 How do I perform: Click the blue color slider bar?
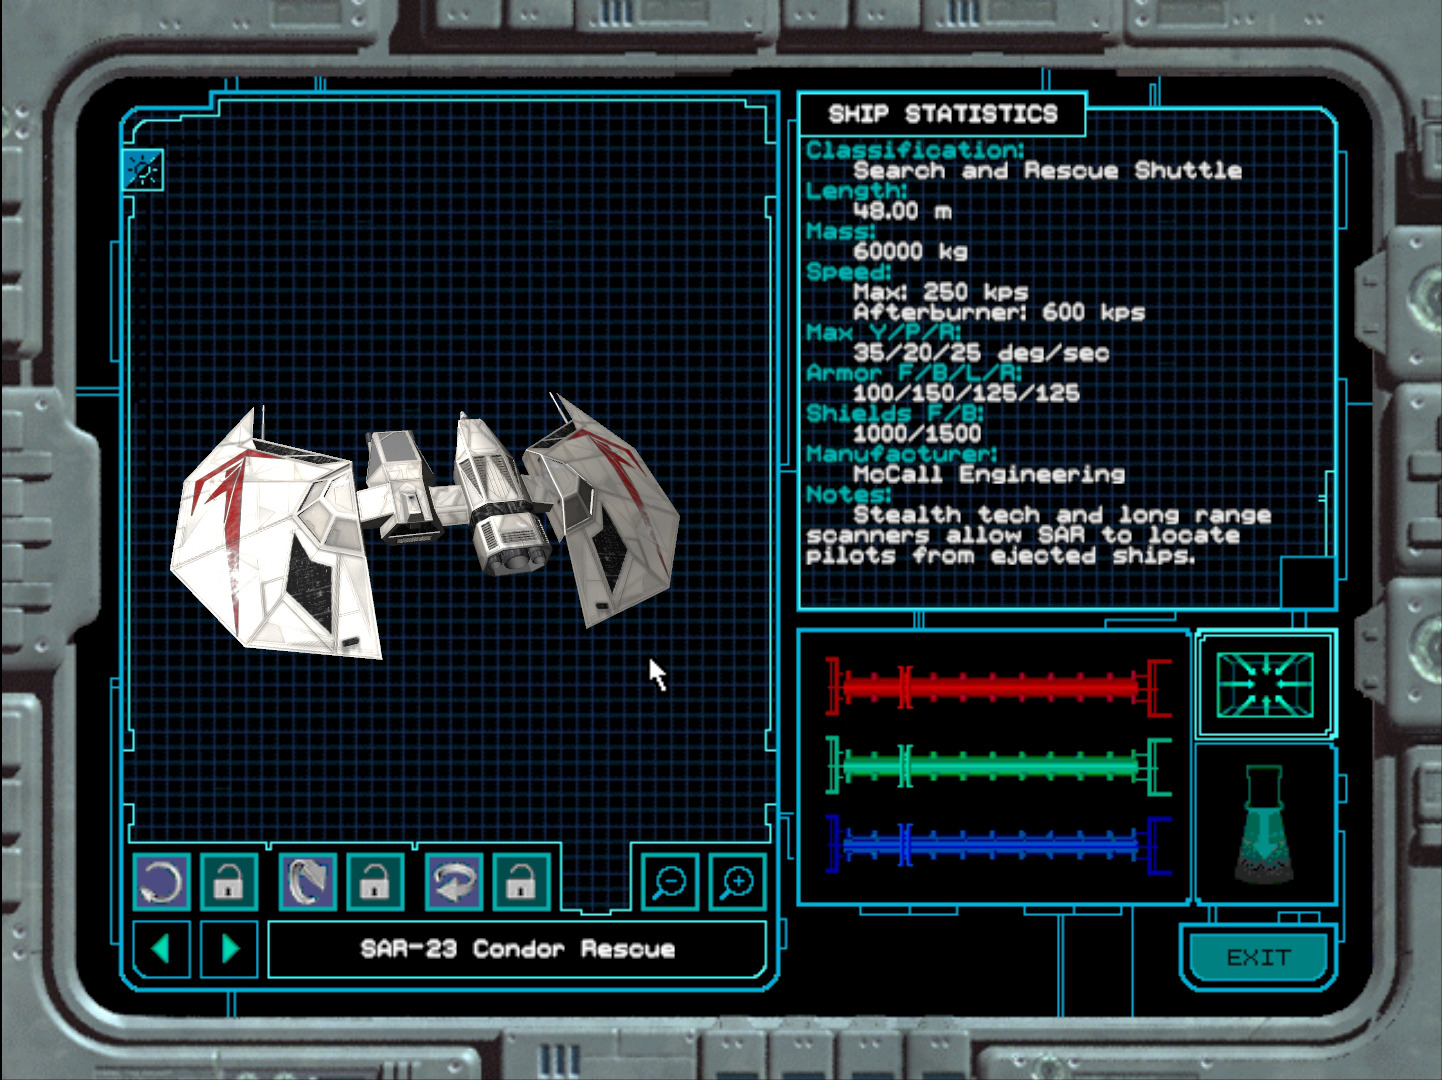(x=998, y=845)
